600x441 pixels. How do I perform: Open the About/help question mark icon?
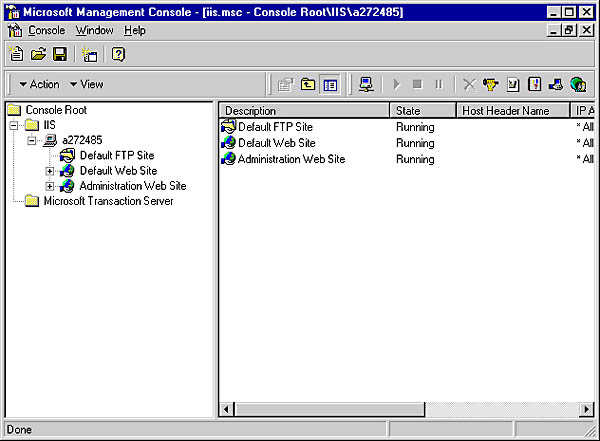pyautogui.click(x=118, y=54)
